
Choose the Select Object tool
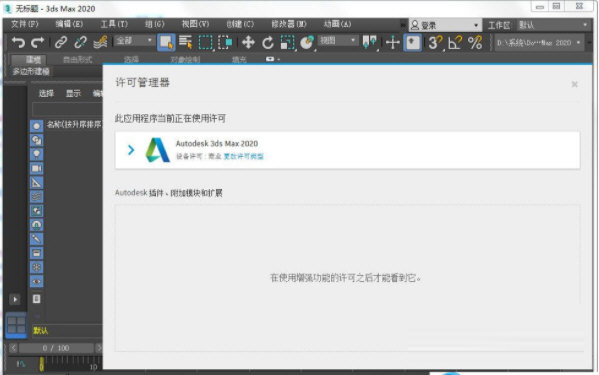(166, 42)
